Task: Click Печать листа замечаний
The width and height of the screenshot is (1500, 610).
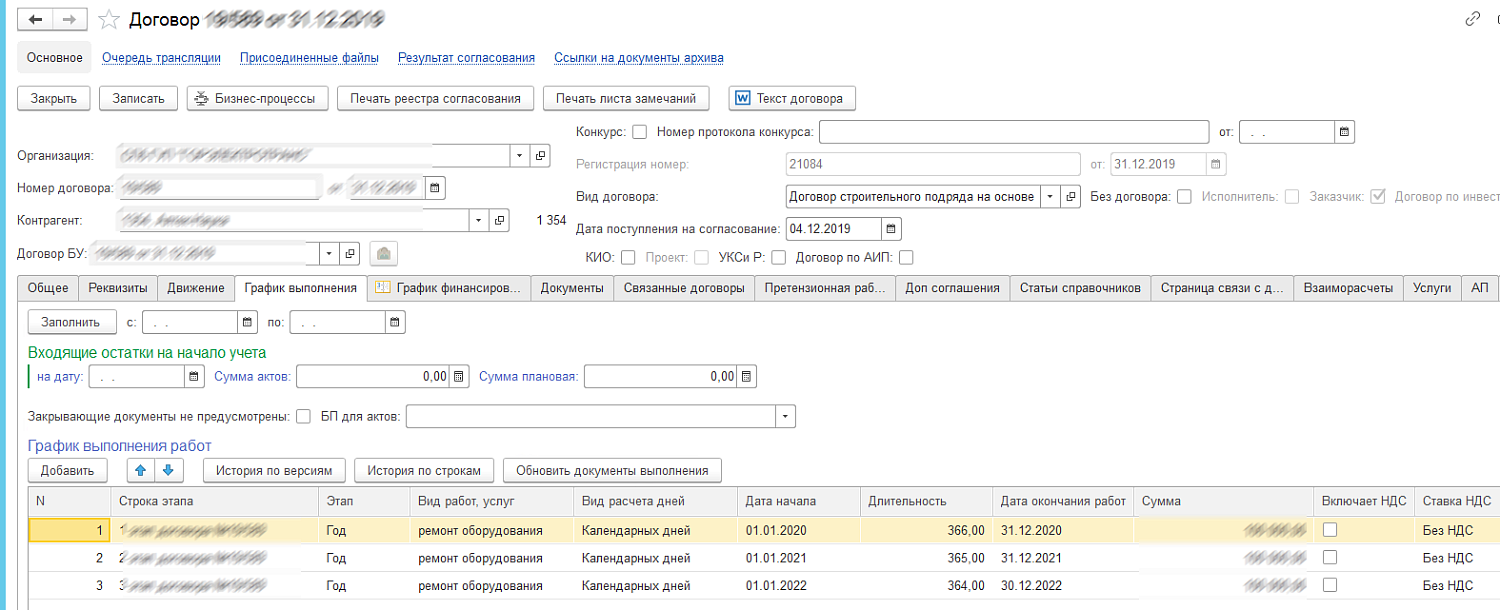Action: point(626,98)
